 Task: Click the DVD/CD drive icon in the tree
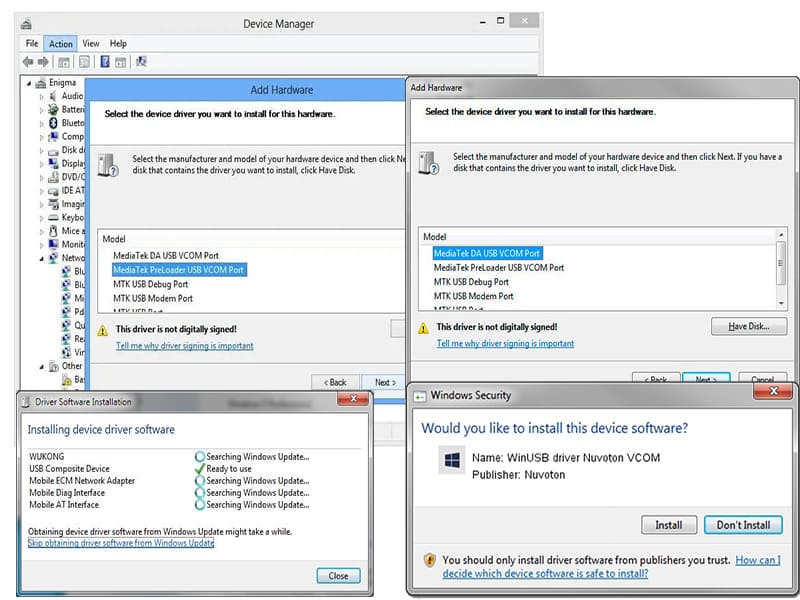click(x=53, y=177)
